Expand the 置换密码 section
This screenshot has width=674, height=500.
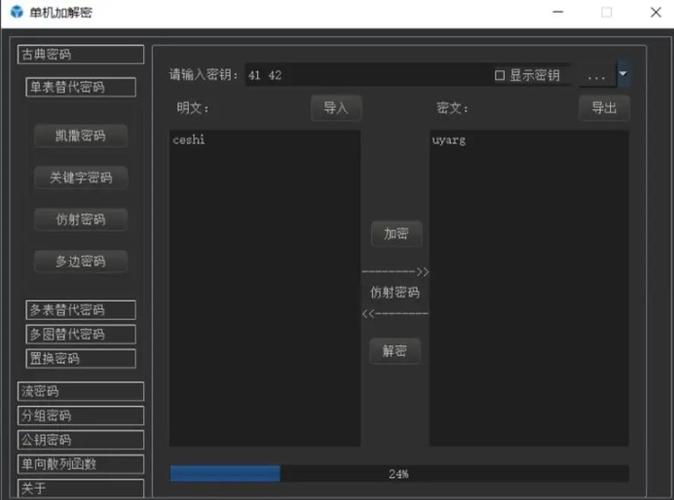pos(81,359)
